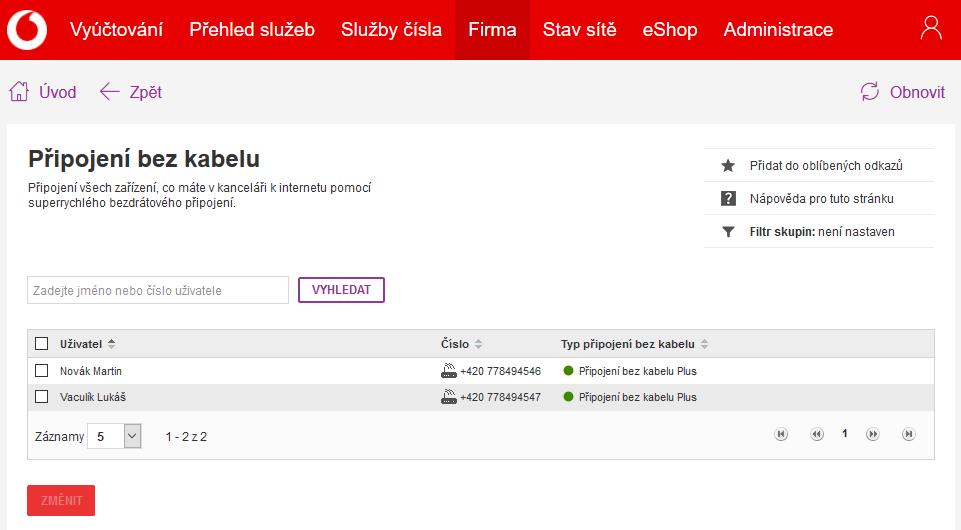Viewport: 961px width, 530px height.
Task: Open the Administrace menu
Action: pyautogui.click(x=778, y=29)
